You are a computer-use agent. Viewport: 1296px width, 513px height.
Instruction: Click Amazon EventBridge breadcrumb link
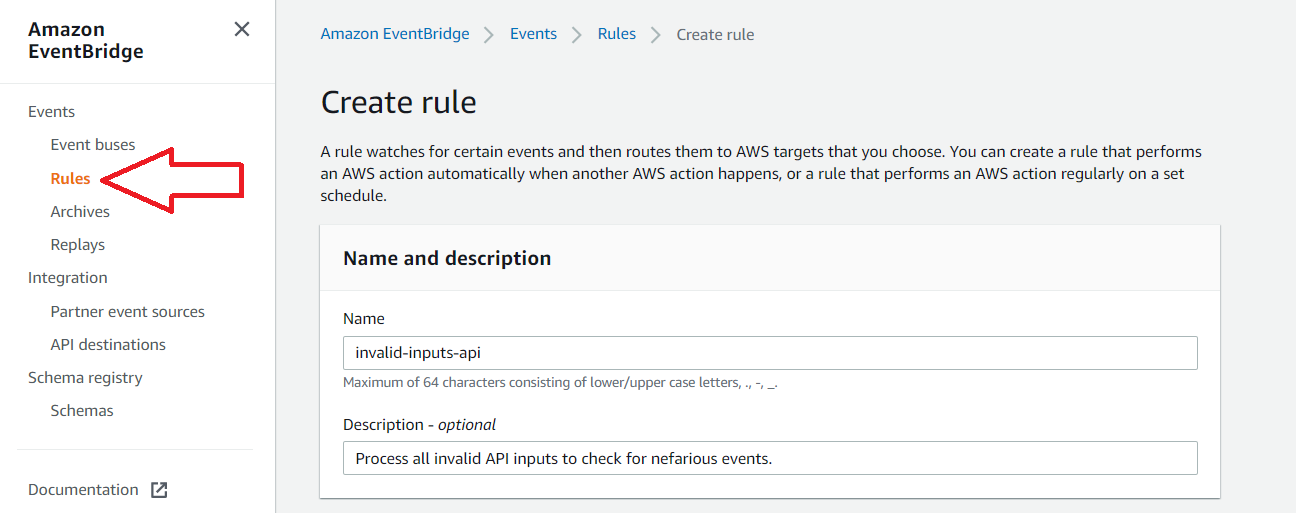pos(395,34)
